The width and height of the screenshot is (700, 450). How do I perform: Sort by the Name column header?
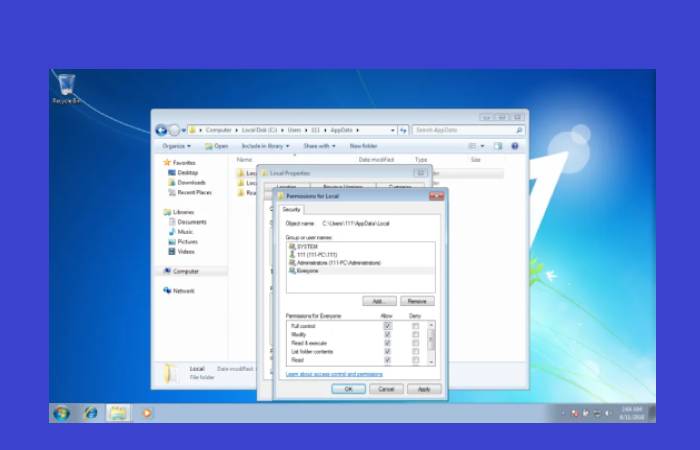coord(245,159)
